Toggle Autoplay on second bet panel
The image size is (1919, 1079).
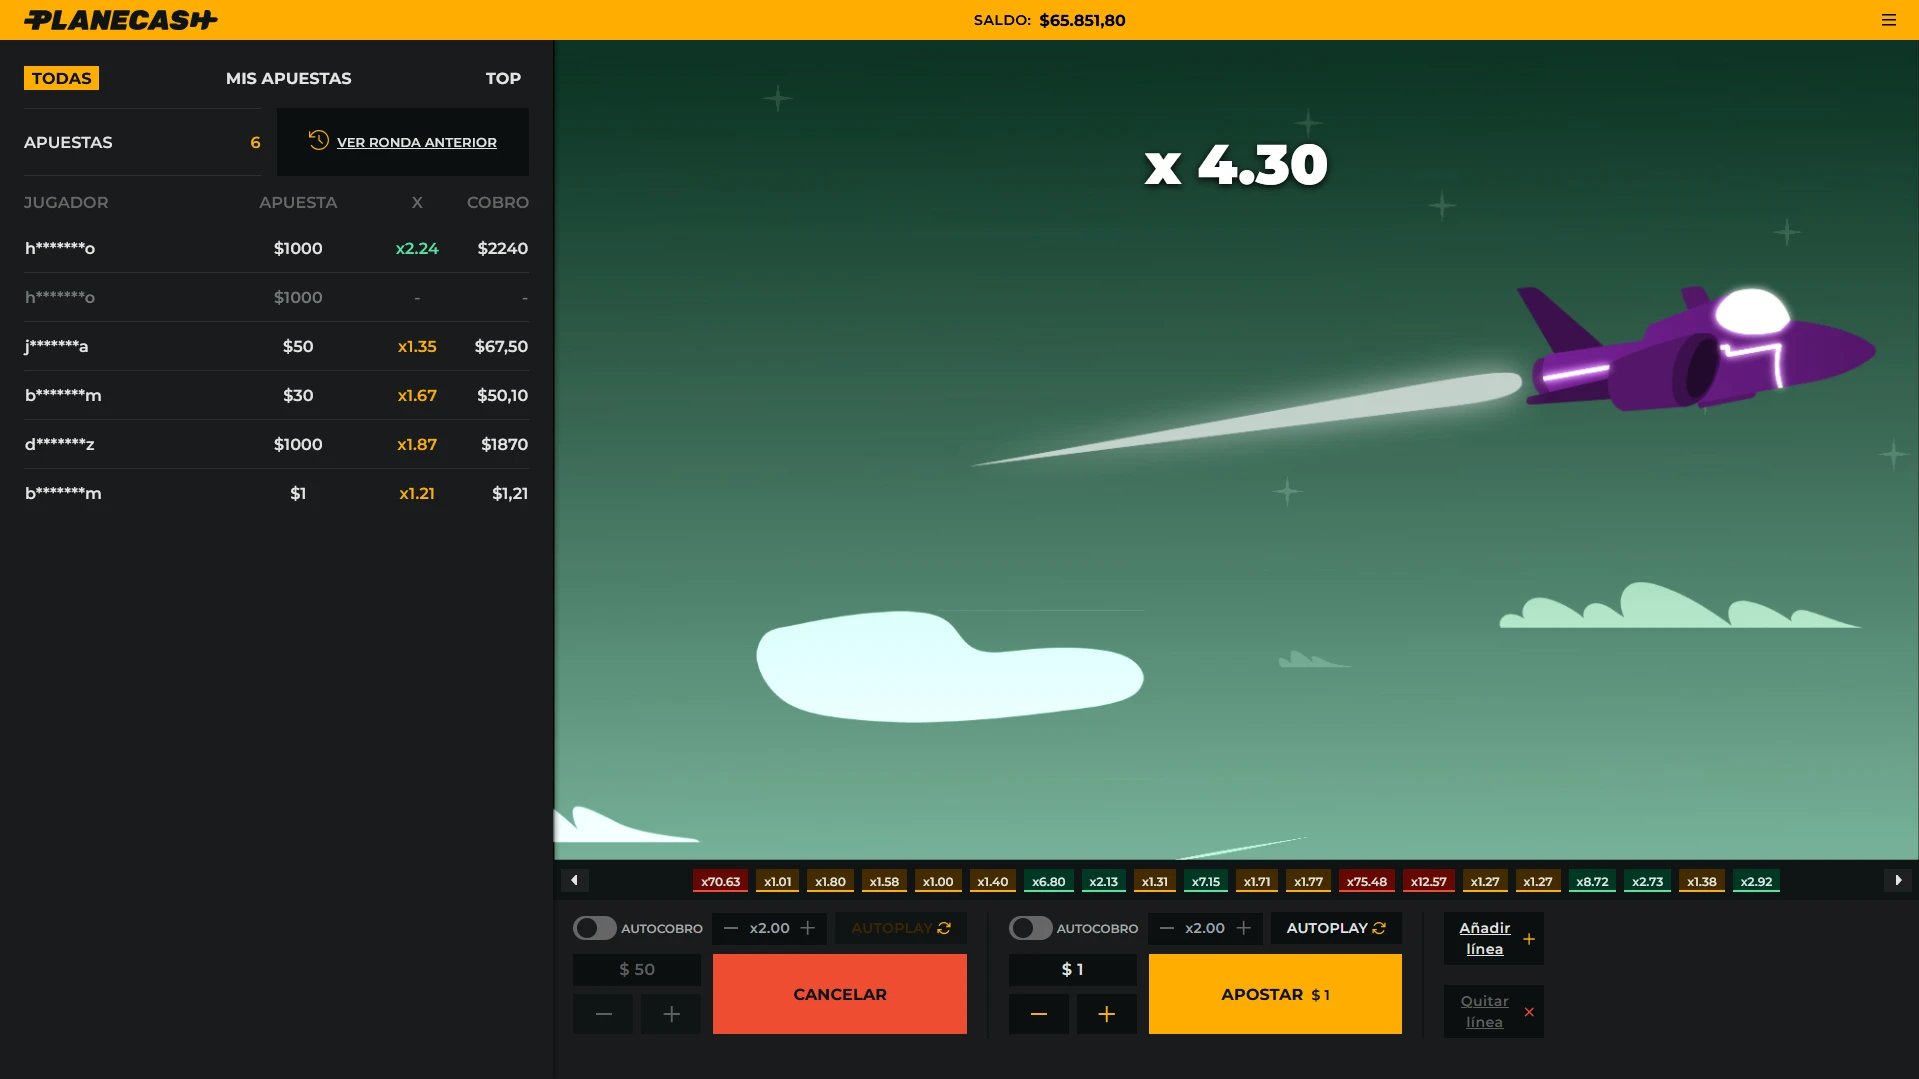(1335, 928)
